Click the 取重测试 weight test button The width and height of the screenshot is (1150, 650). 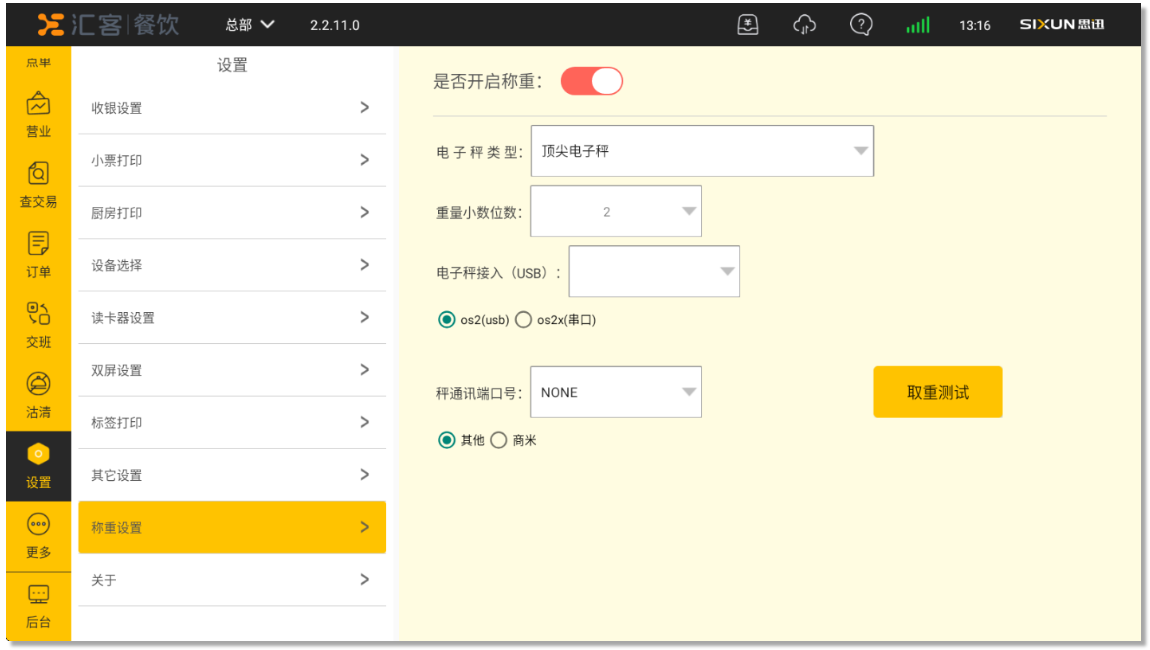pos(937,392)
